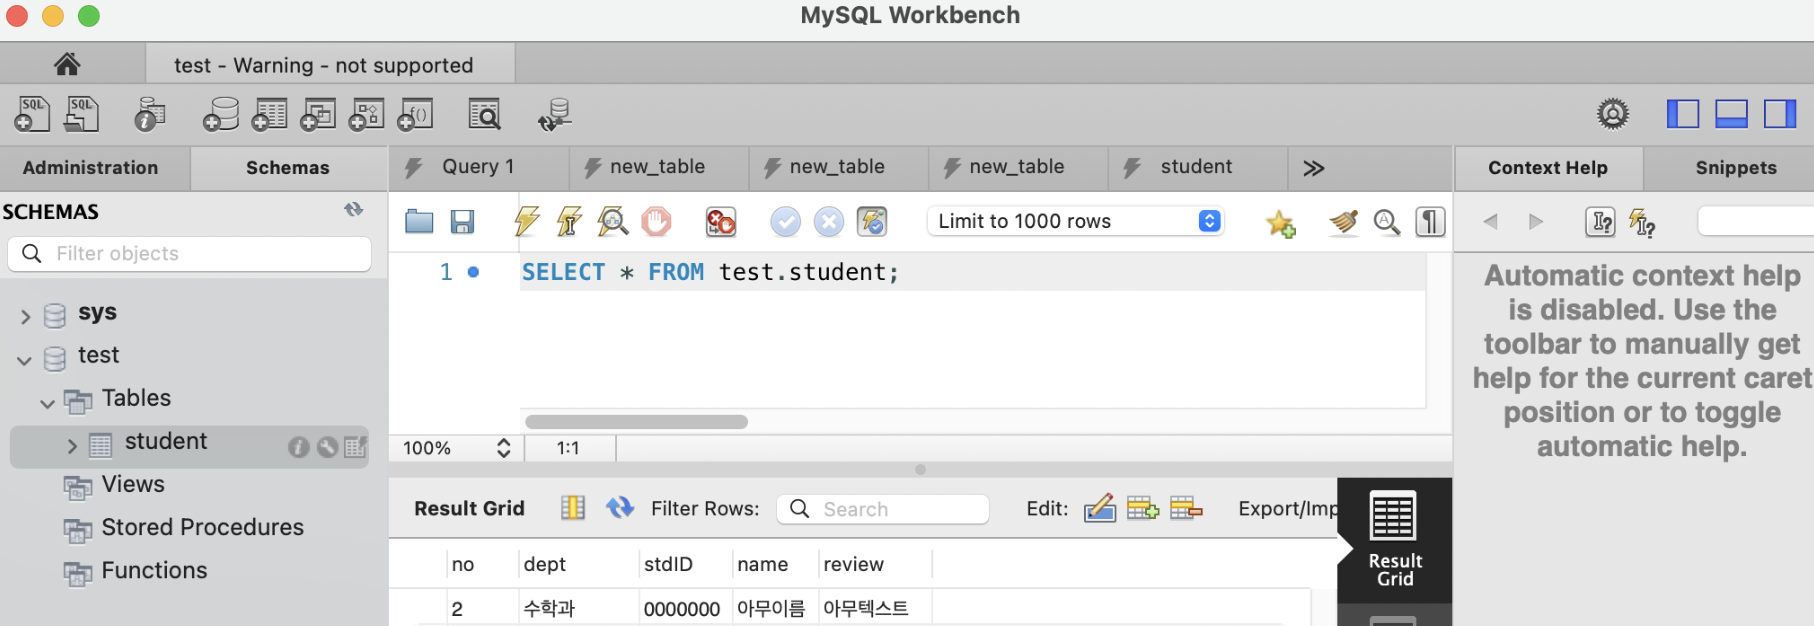This screenshot has width=1814, height=626.
Task: Toggle wrap cell content in grid
Action: pos(573,508)
